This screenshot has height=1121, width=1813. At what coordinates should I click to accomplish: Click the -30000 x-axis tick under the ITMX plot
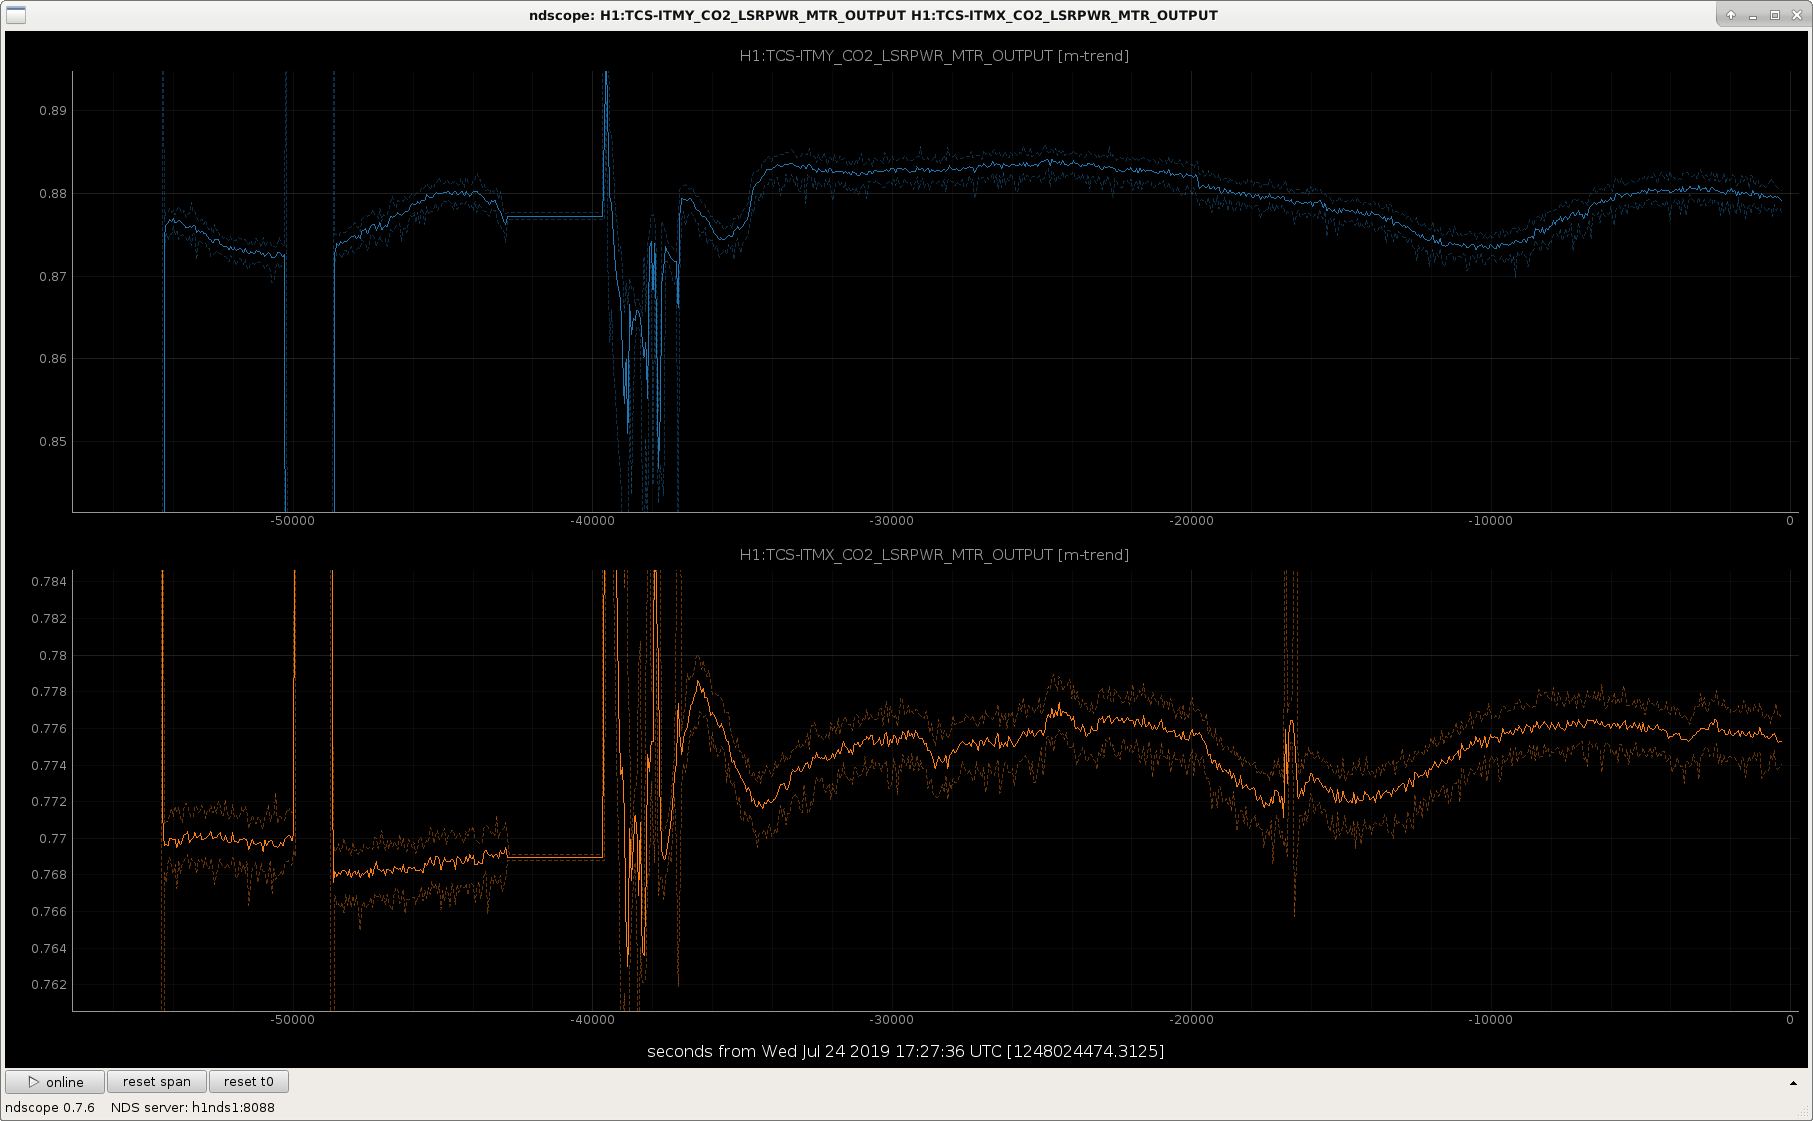click(x=891, y=1020)
